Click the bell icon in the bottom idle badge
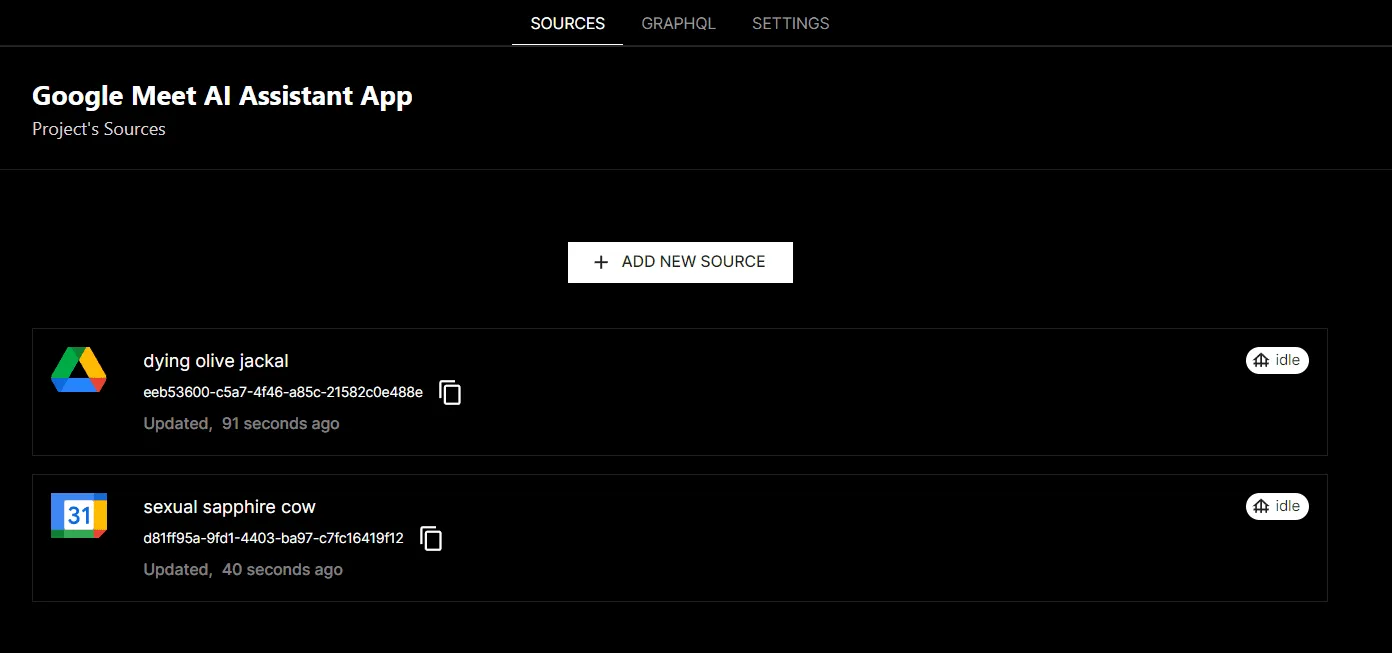This screenshot has width=1392, height=653. tap(1261, 506)
